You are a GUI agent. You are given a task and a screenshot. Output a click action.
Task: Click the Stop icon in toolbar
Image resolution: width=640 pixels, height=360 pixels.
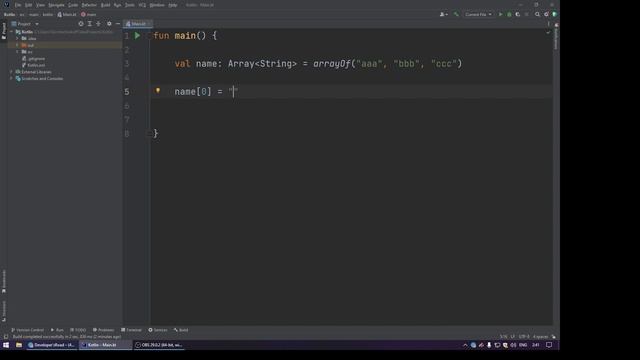tap(527, 14)
